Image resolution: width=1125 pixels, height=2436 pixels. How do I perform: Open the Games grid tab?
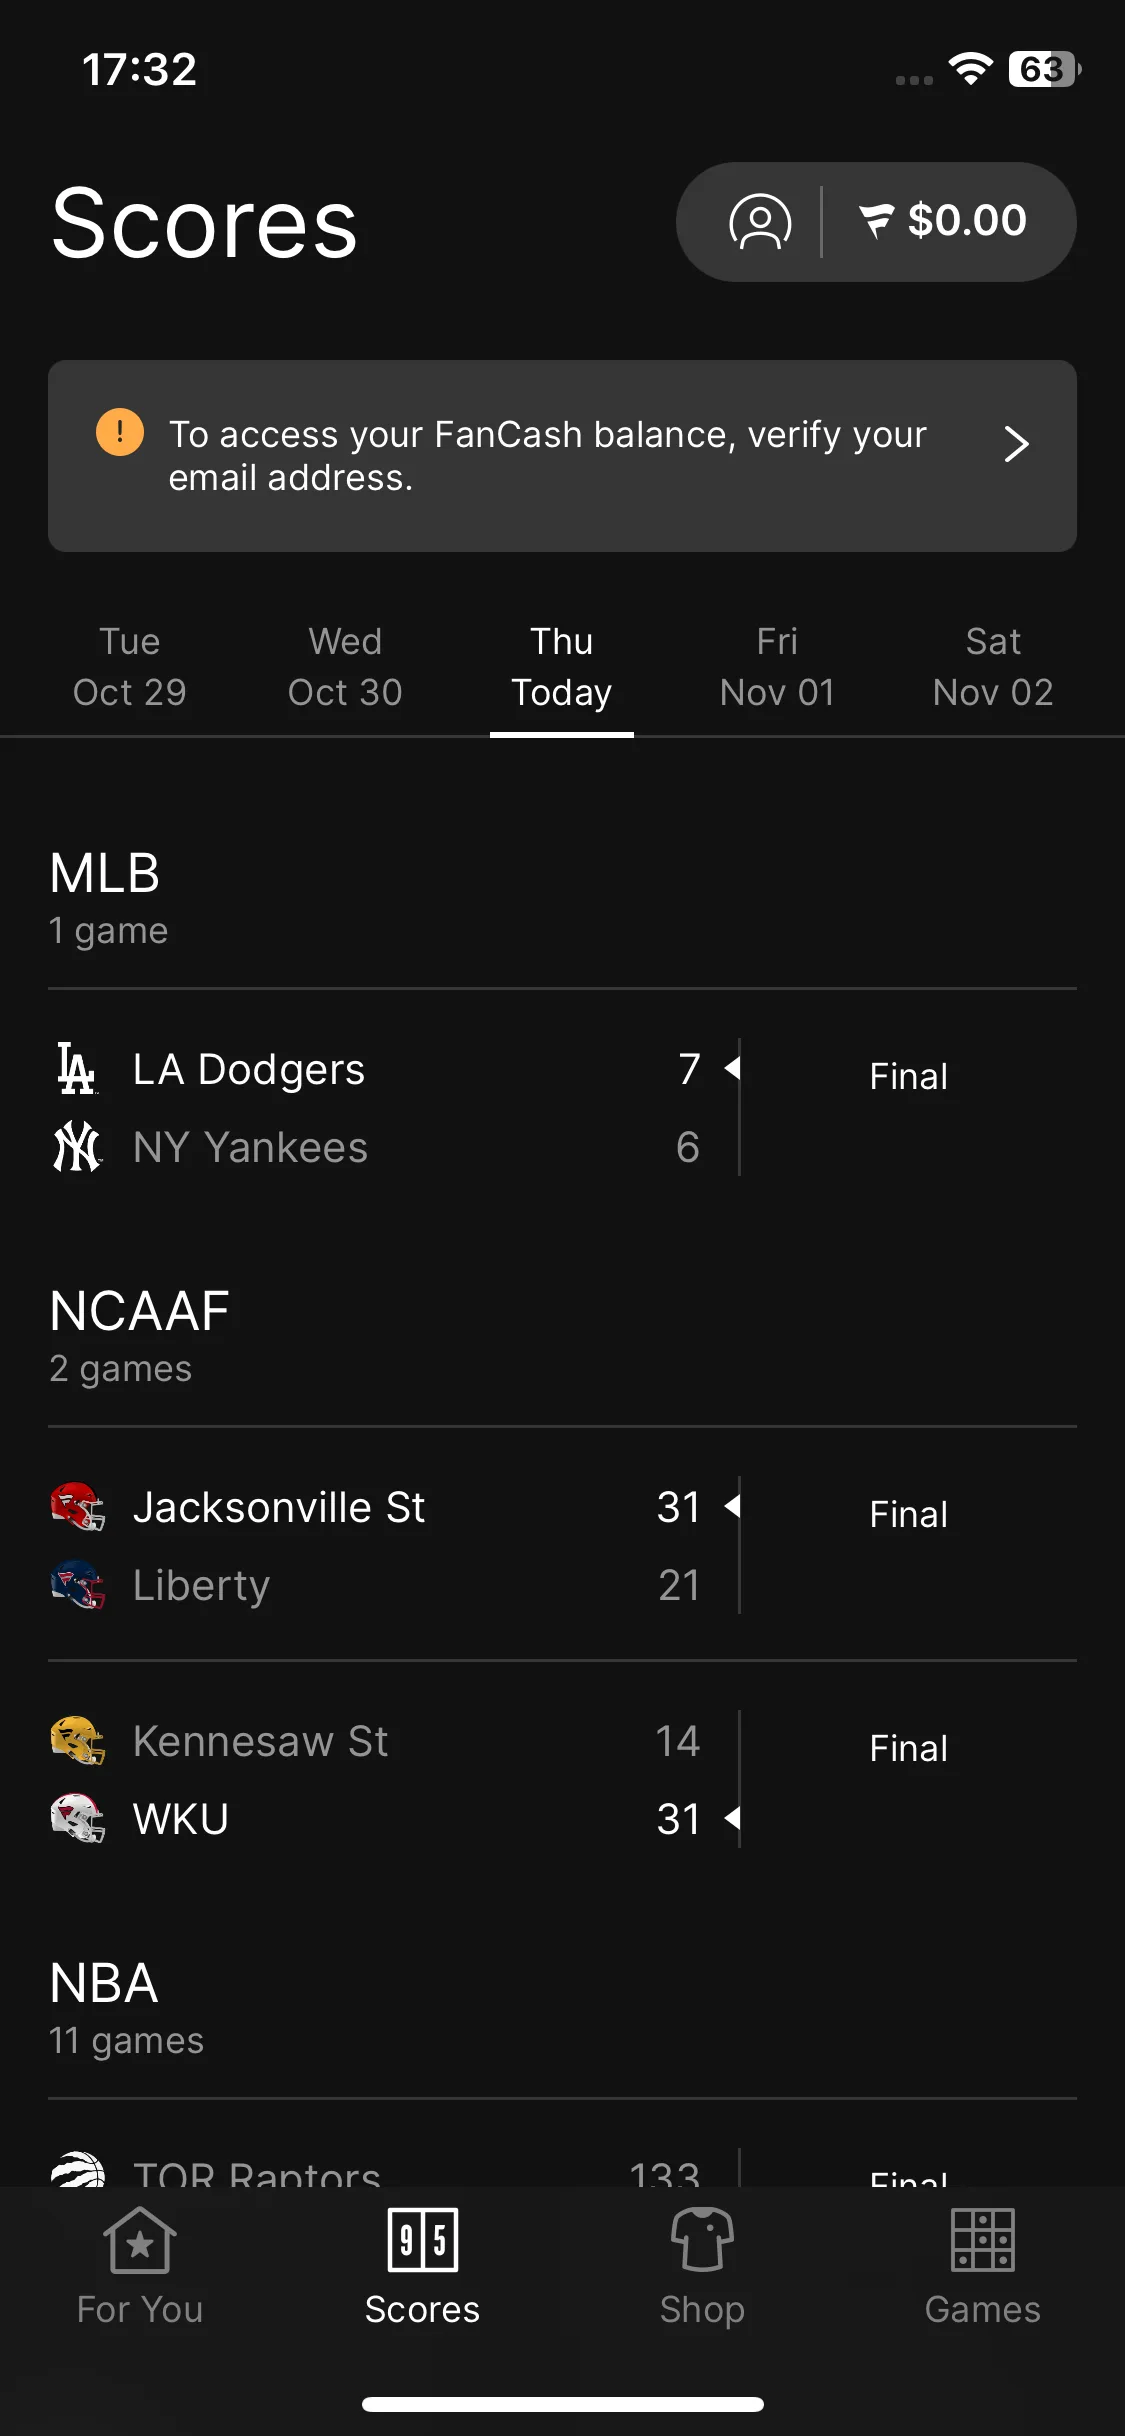(x=983, y=2267)
